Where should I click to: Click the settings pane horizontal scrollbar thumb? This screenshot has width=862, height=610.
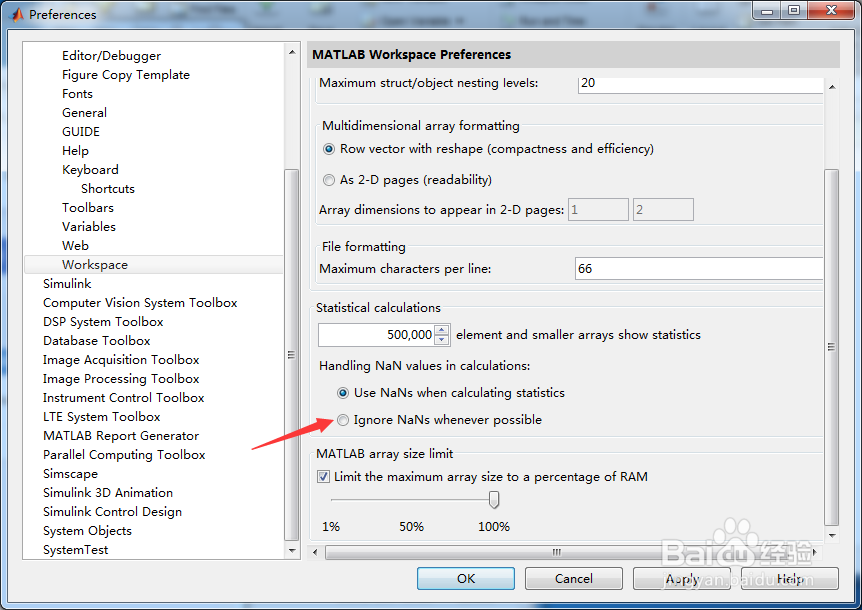[x=556, y=552]
